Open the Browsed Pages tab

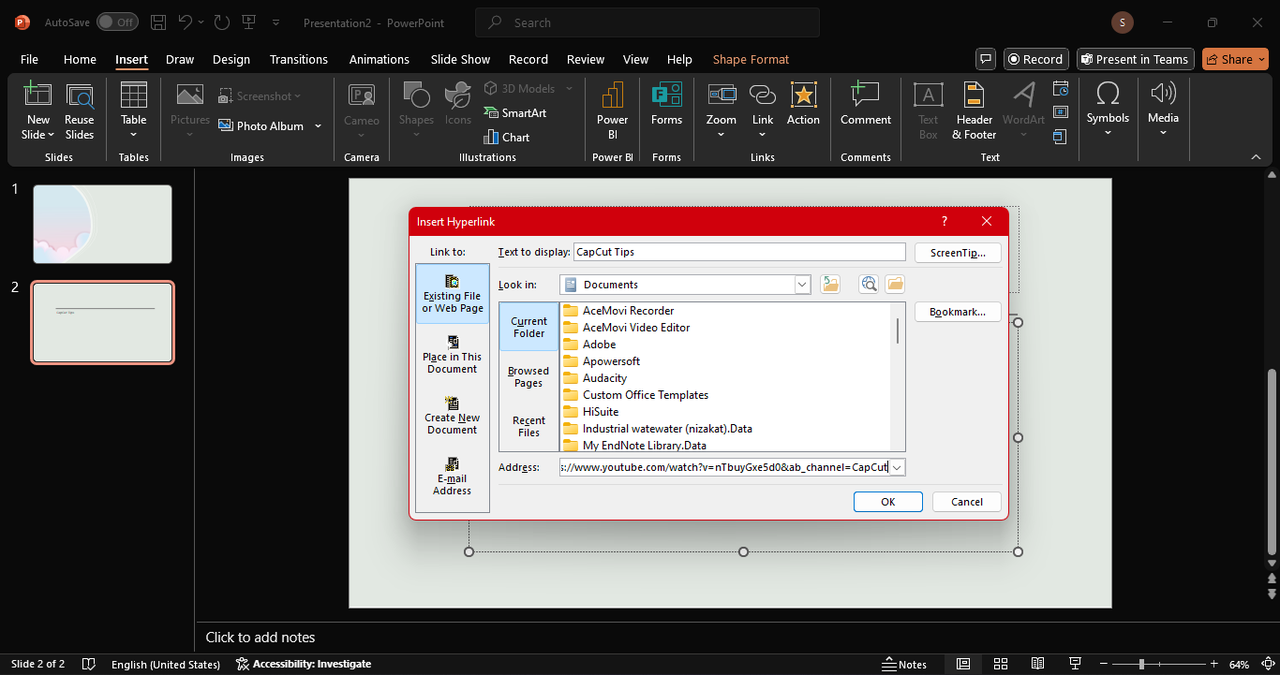529,376
